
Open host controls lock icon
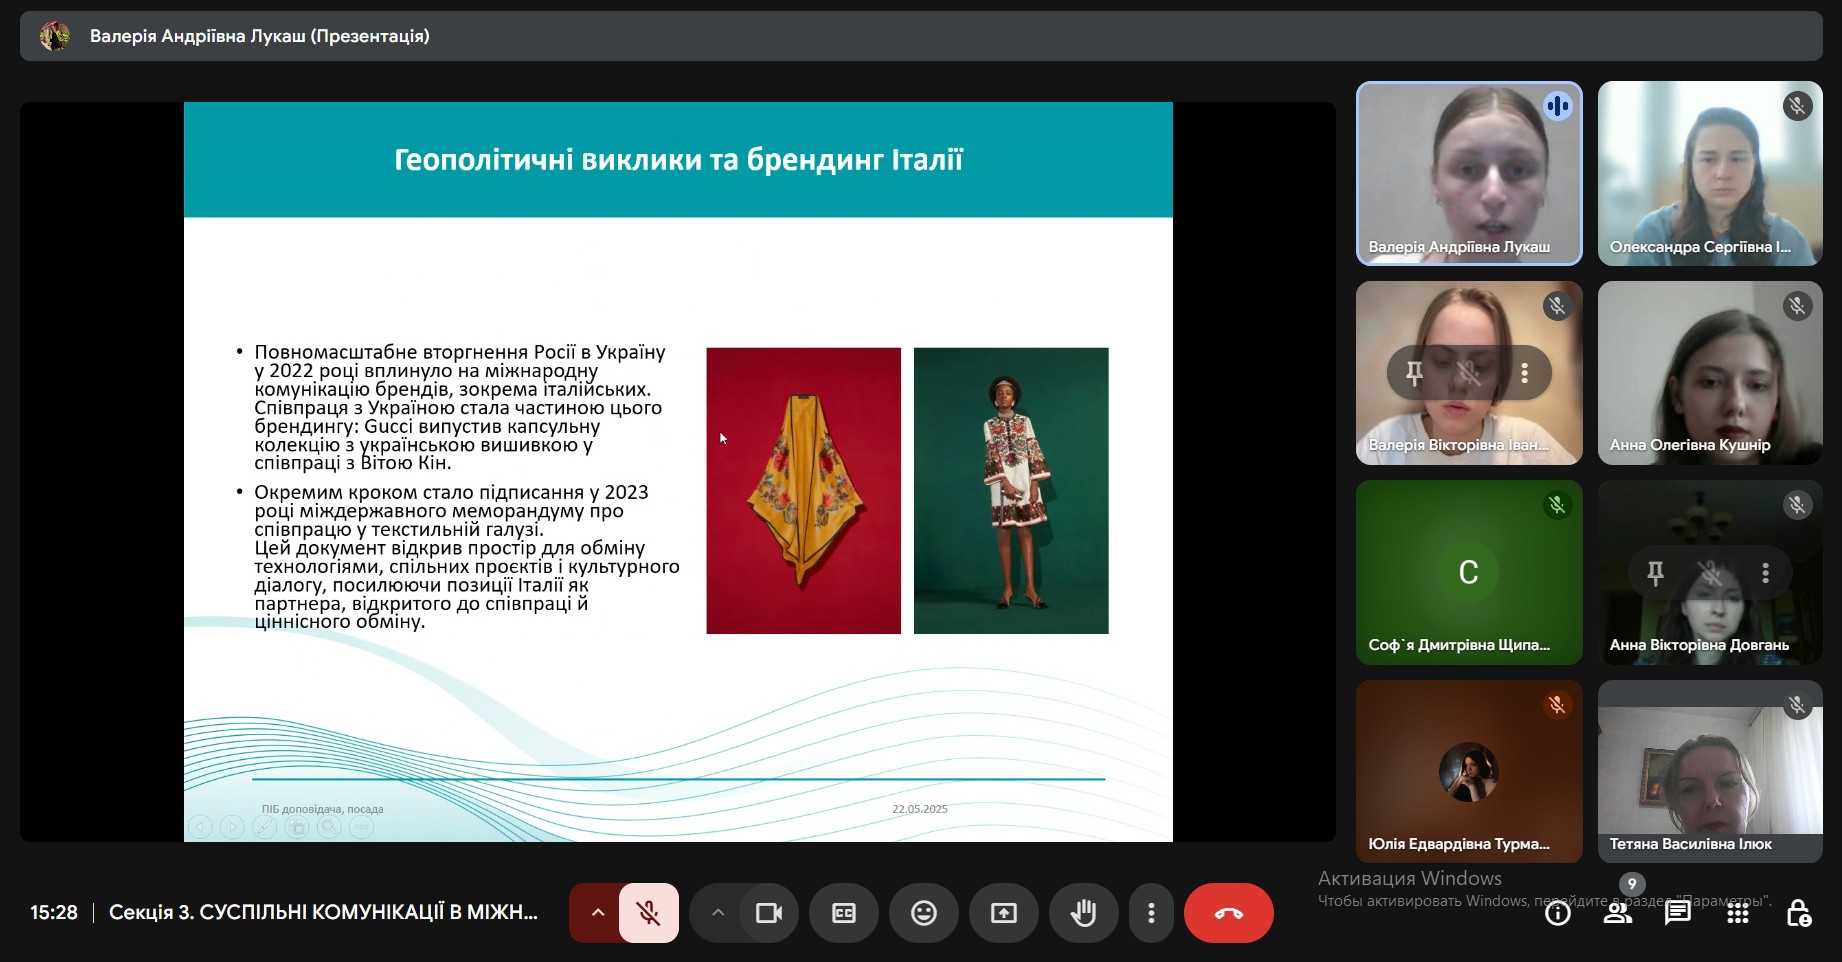[1798, 913]
